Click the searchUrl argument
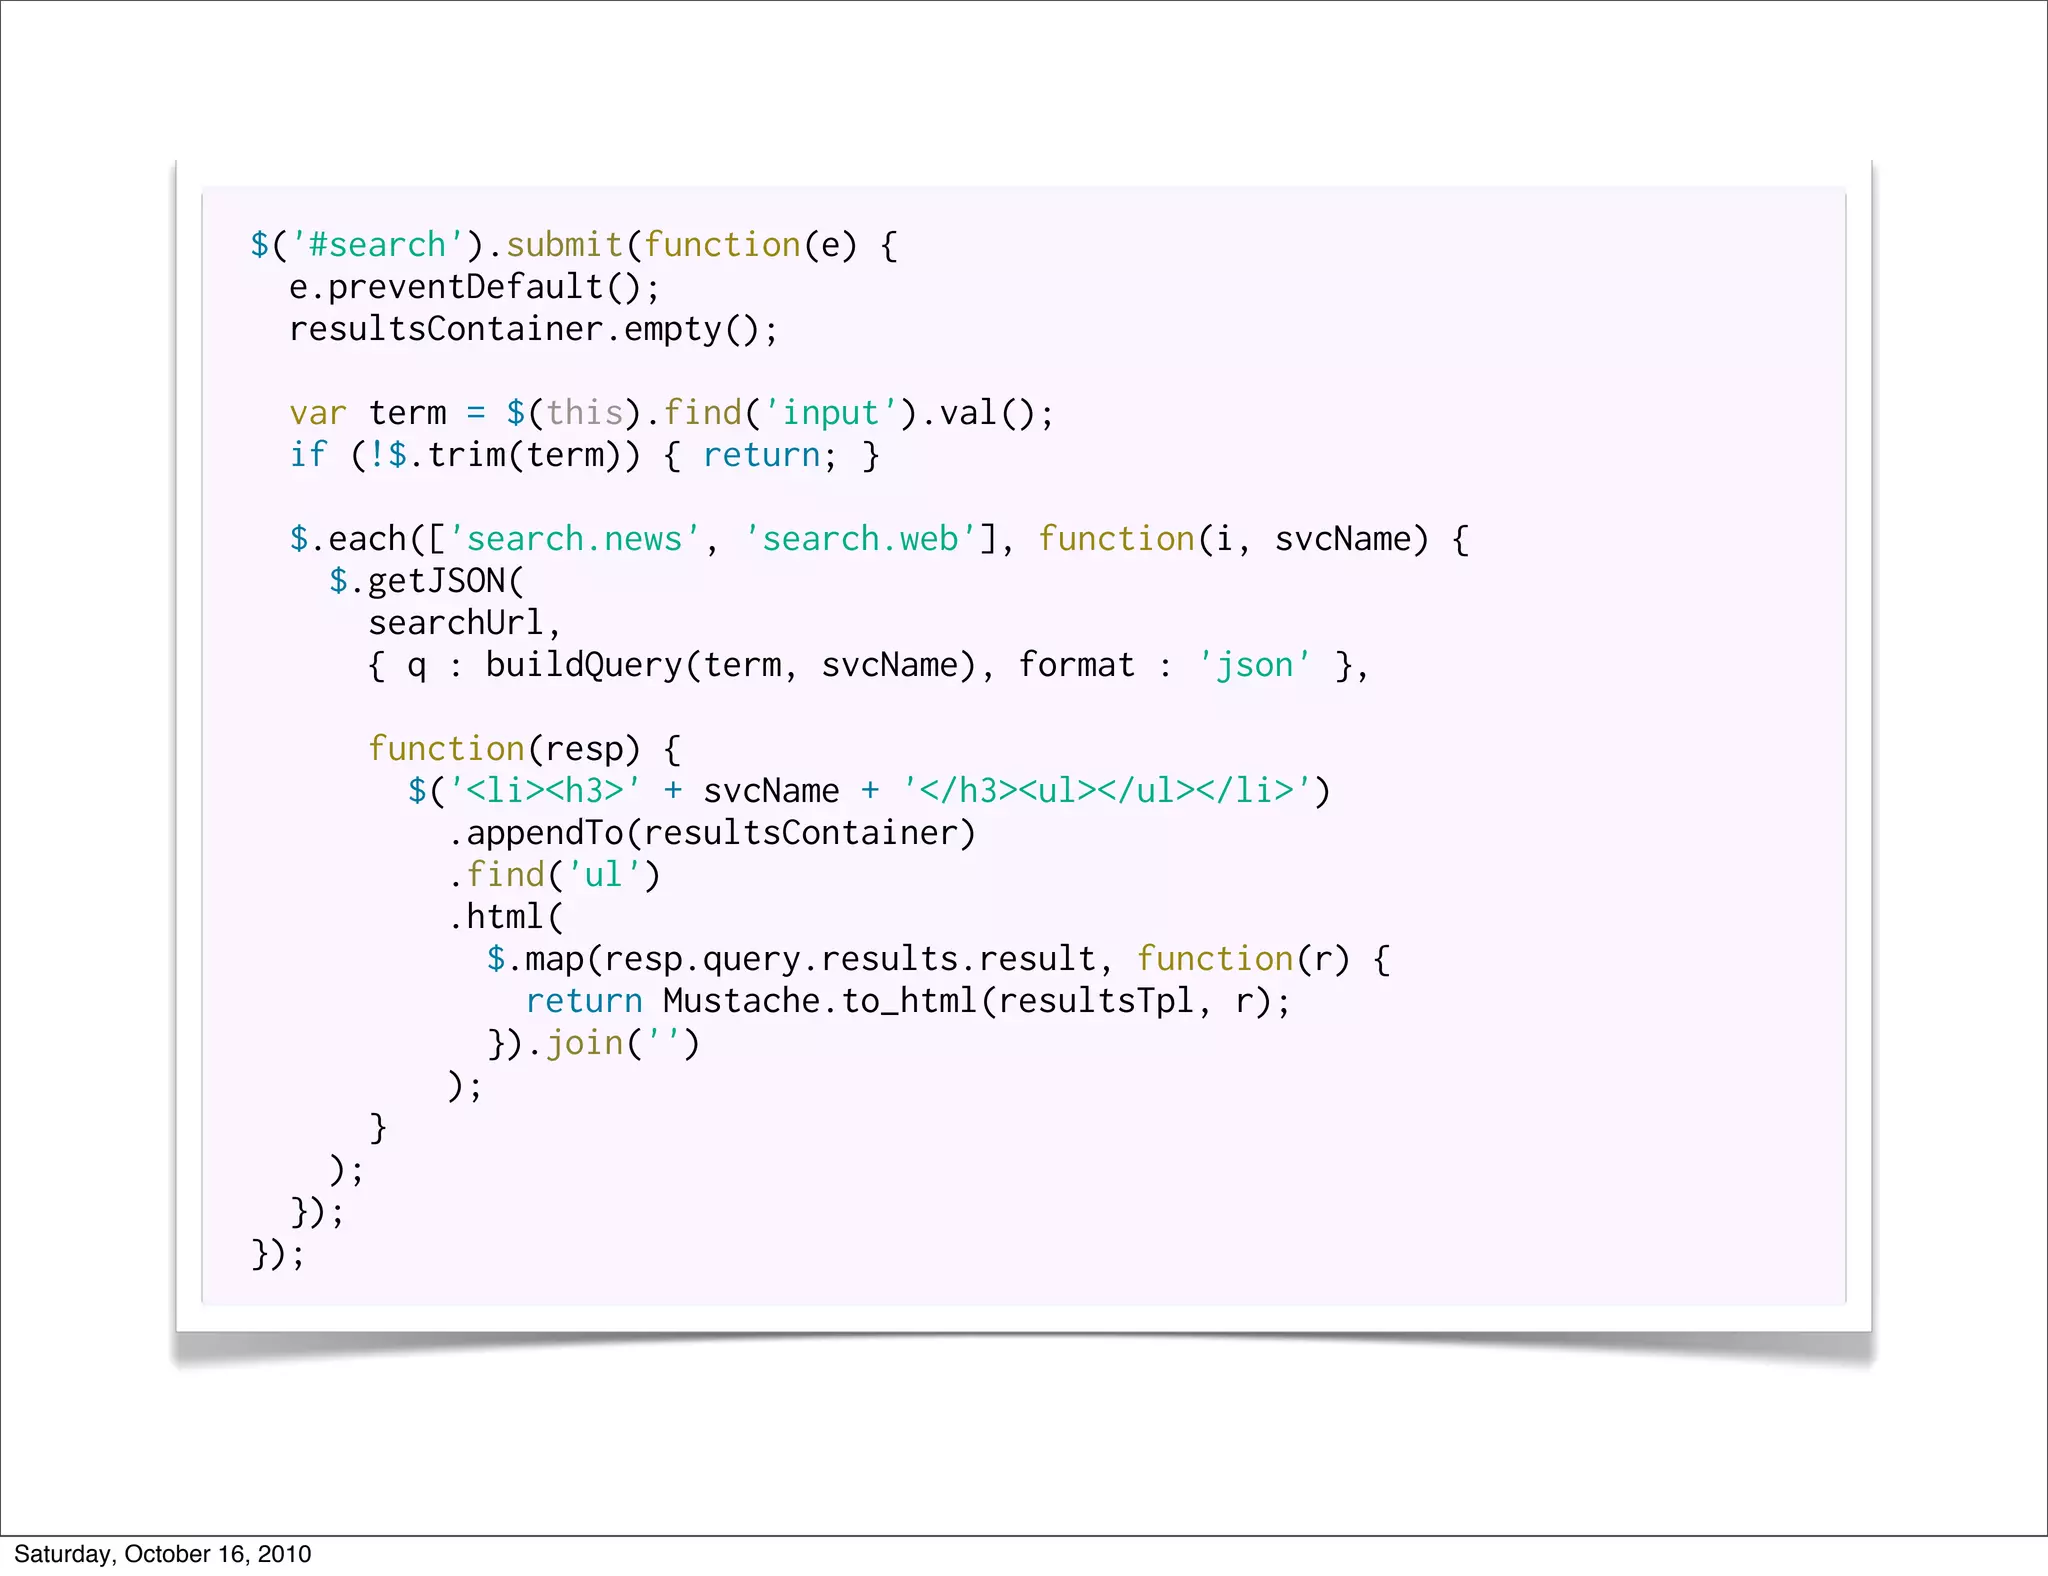The width and height of the screenshot is (2048, 1576). click(x=456, y=623)
